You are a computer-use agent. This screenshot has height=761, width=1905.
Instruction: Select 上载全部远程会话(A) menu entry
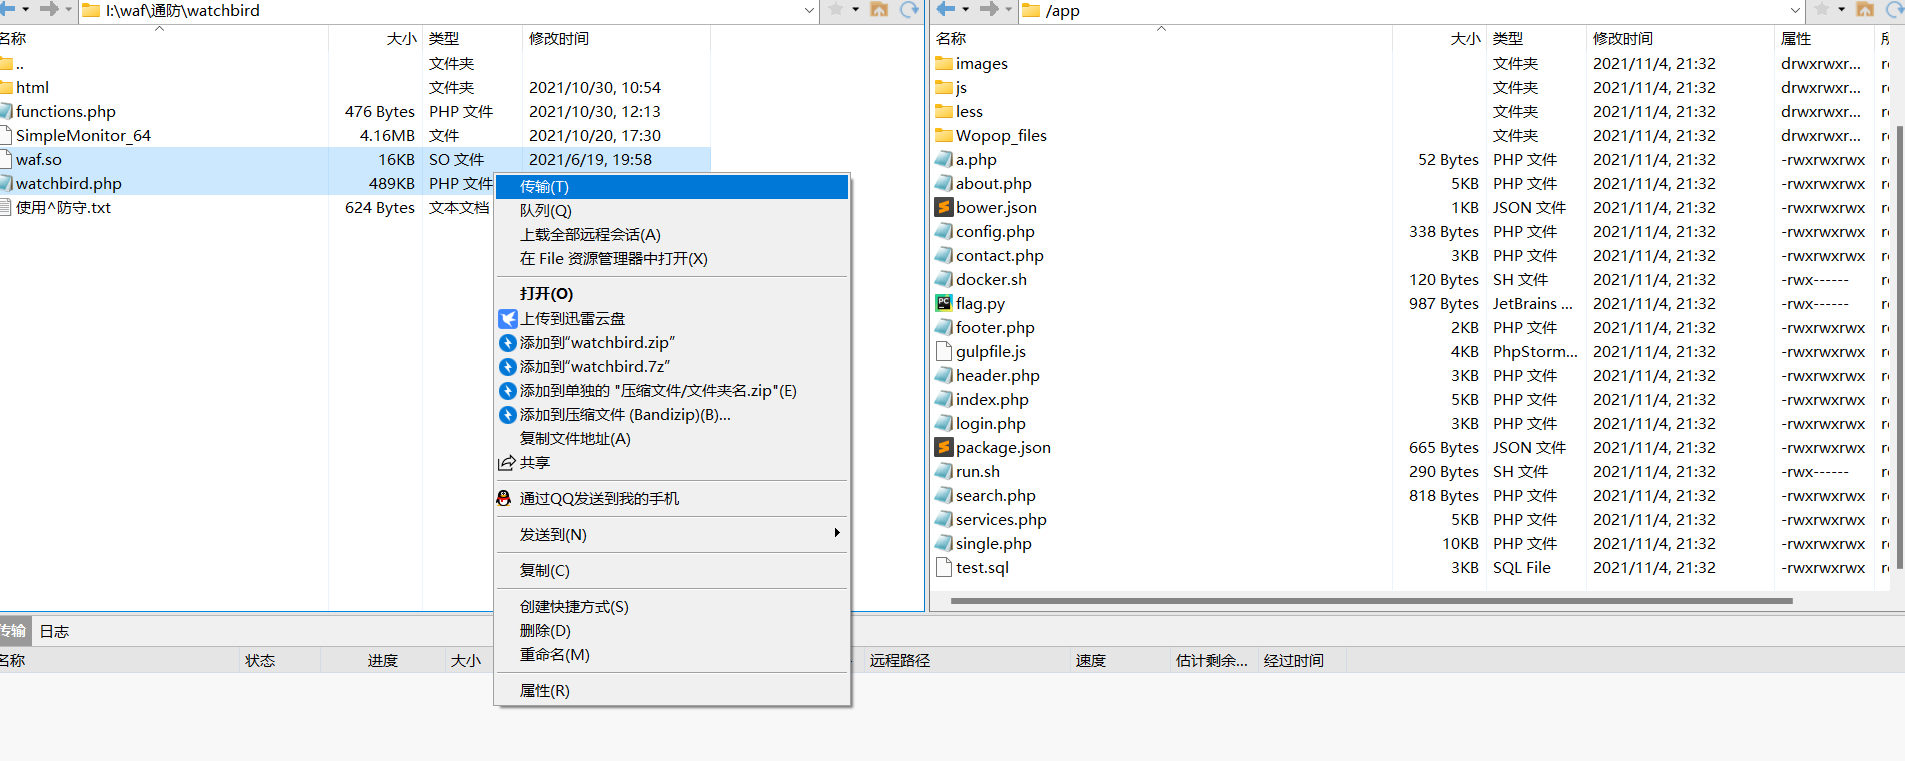(672, 235)
